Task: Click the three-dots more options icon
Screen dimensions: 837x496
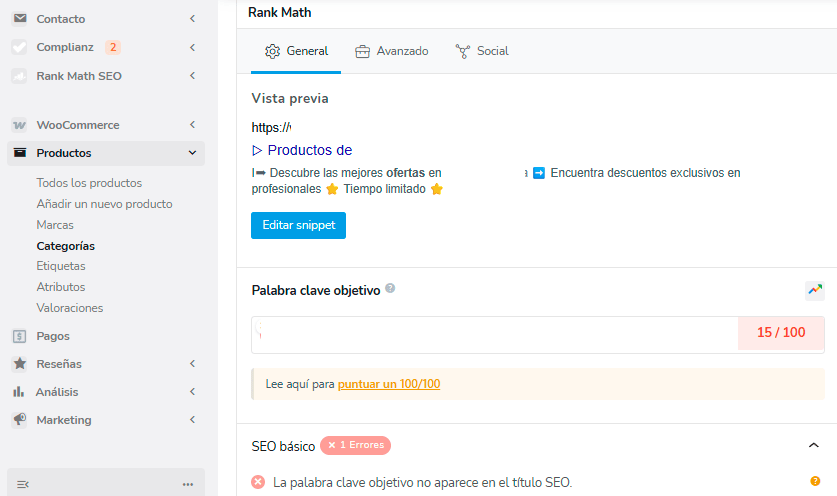Action: [188, 484]
